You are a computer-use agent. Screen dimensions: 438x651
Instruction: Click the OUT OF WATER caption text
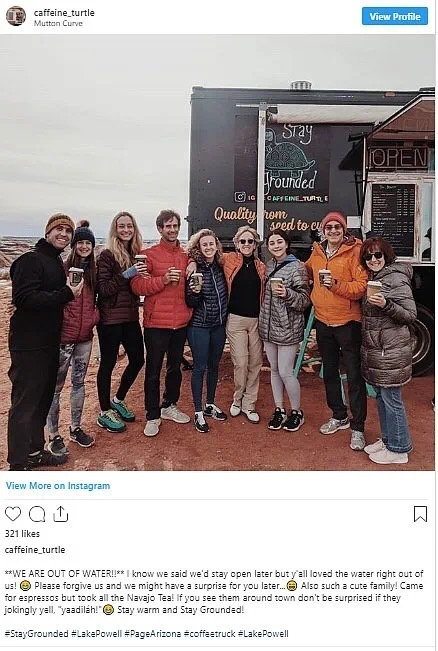point(64,574)
